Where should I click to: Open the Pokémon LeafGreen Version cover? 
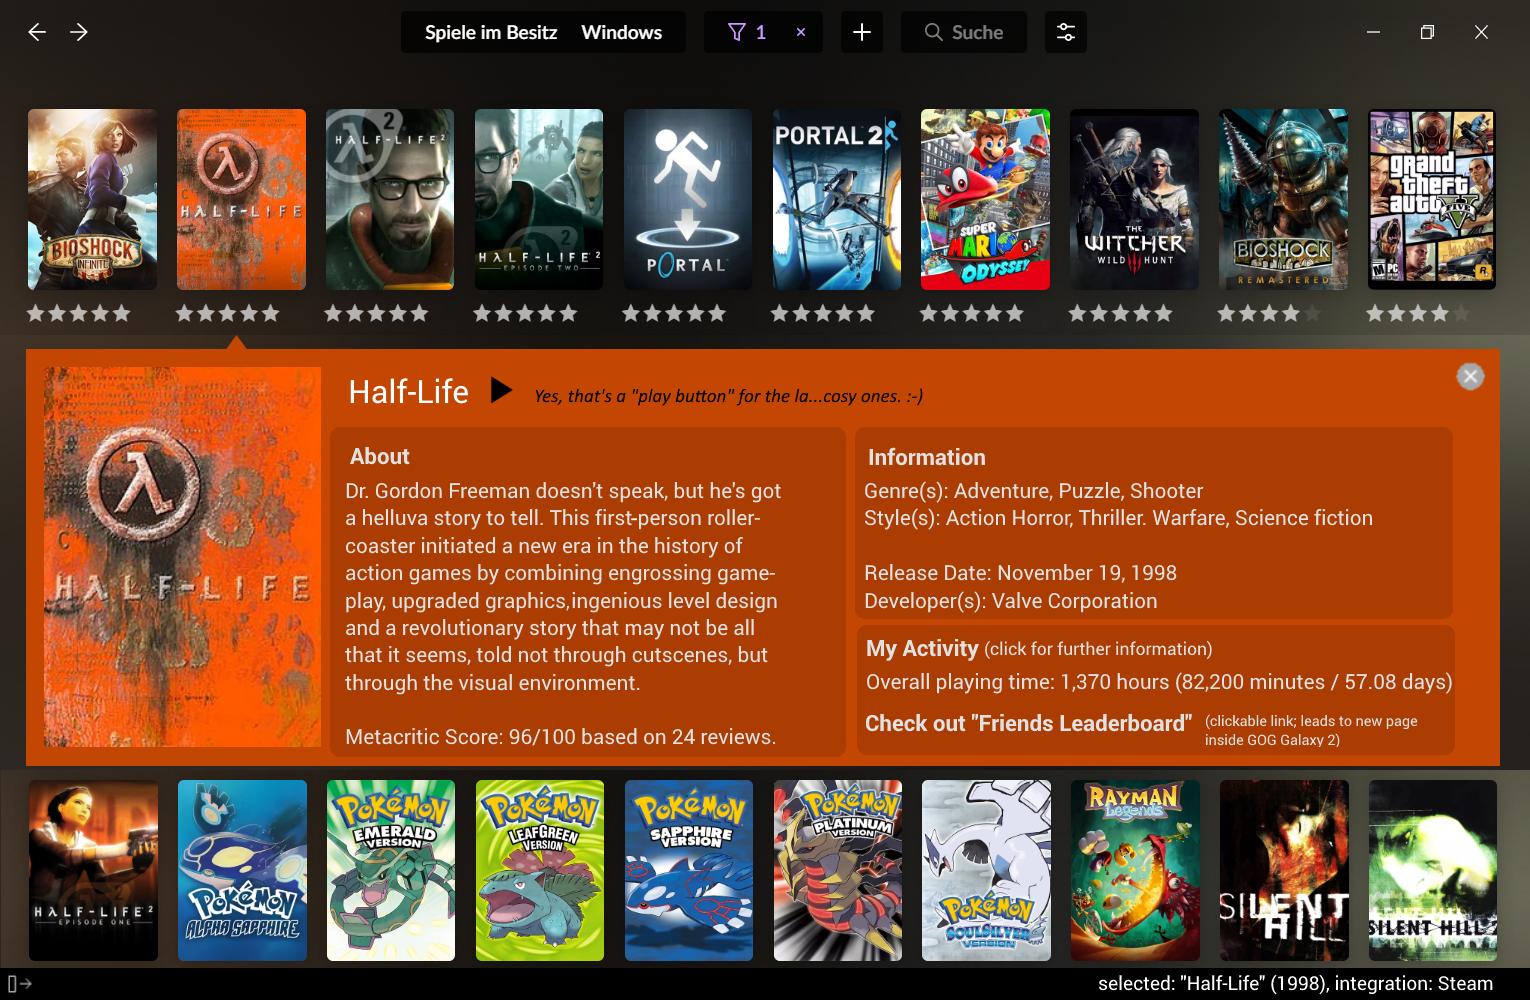coord(540,870)
